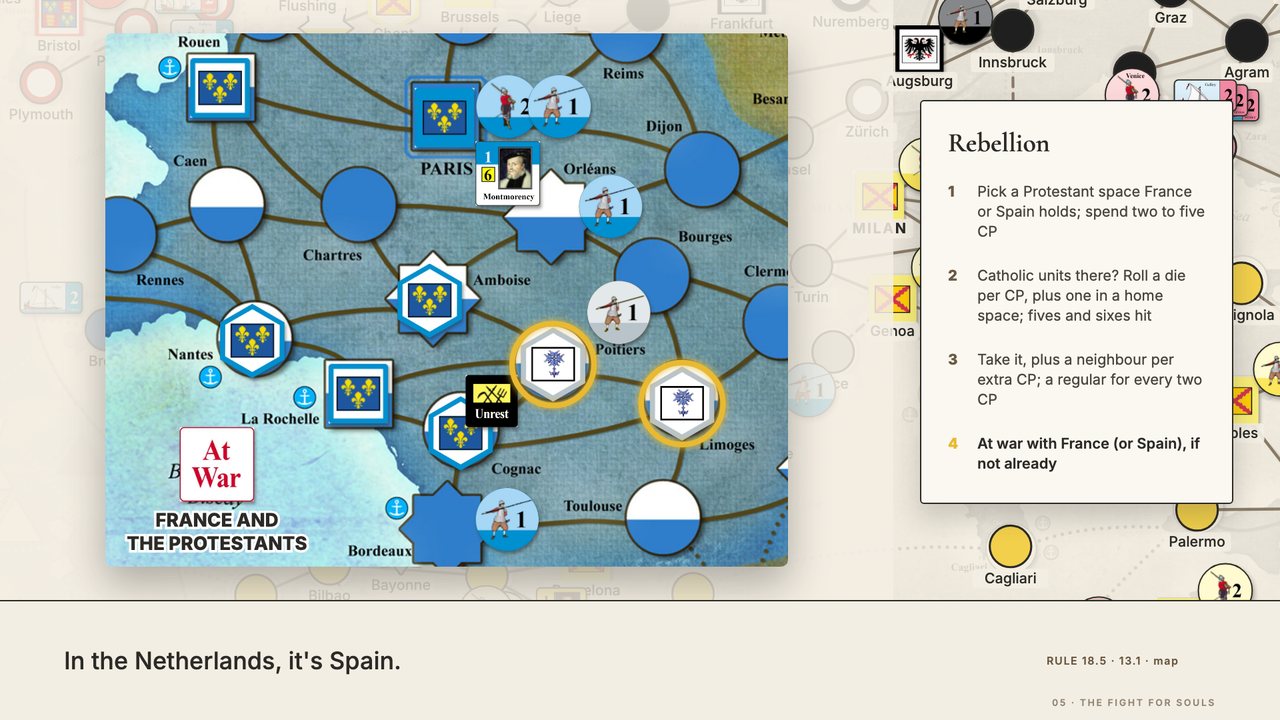The width and height of the screenshot is (1280, 720).
Task: Click the fleur-de-lis marker at Amboise
Action: [432, 298]
